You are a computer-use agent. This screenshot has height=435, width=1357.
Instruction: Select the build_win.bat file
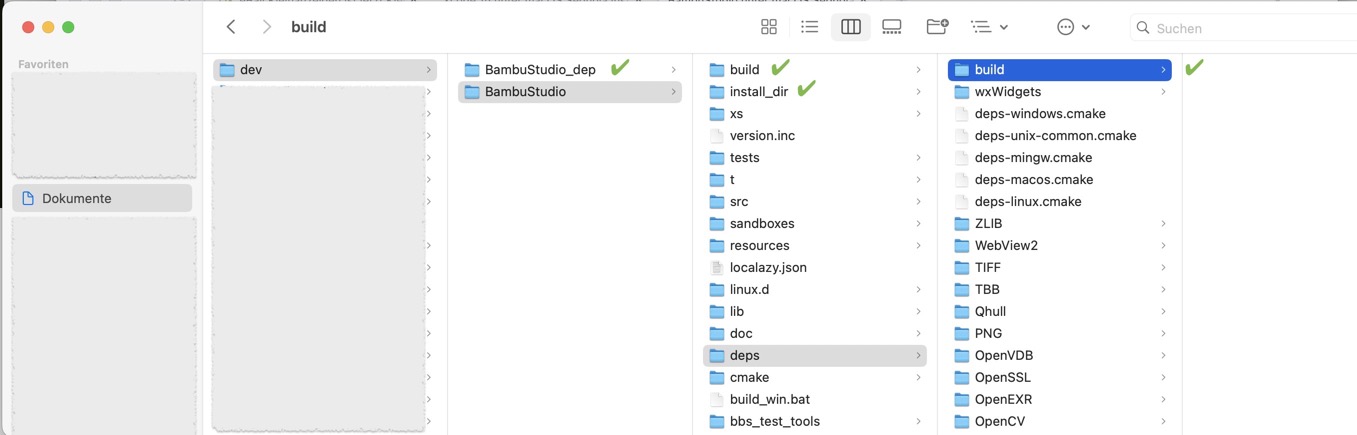(815, 400)
